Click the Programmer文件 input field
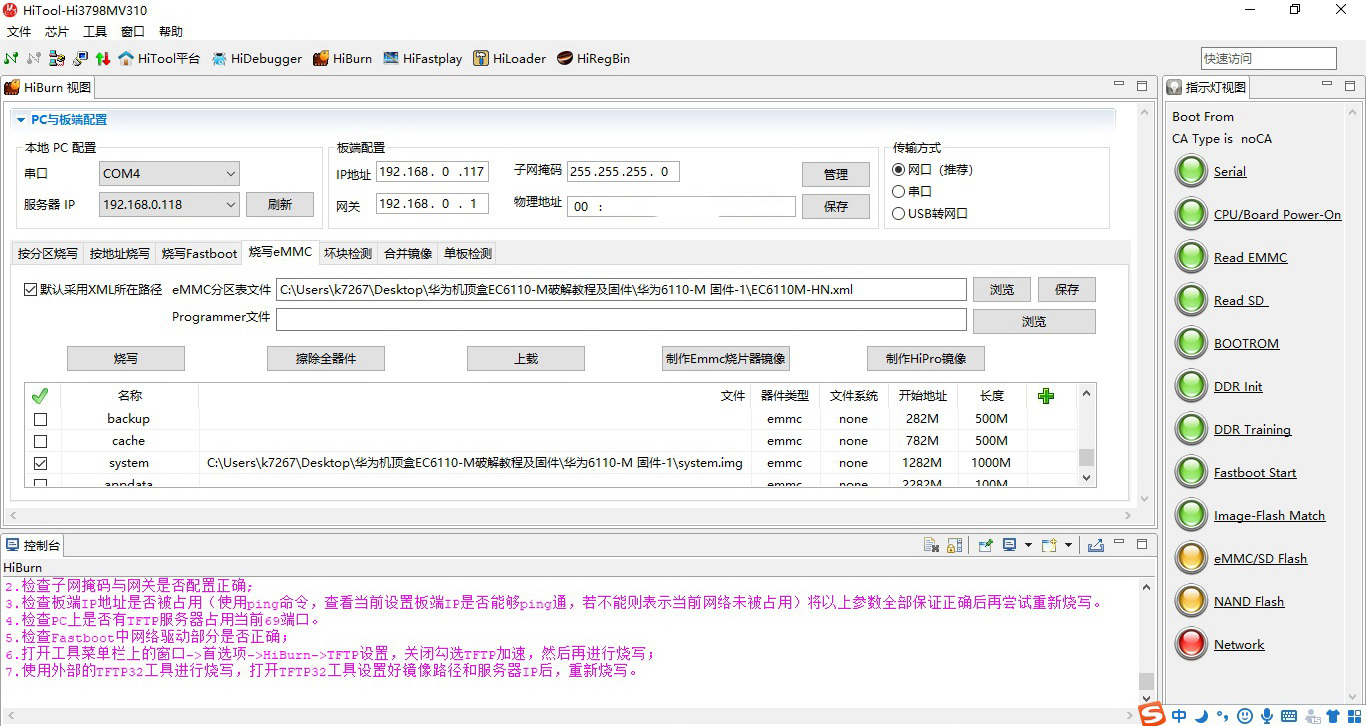Image resolution: width=1366 pixels, height=726 pixels. click(621, 320)
